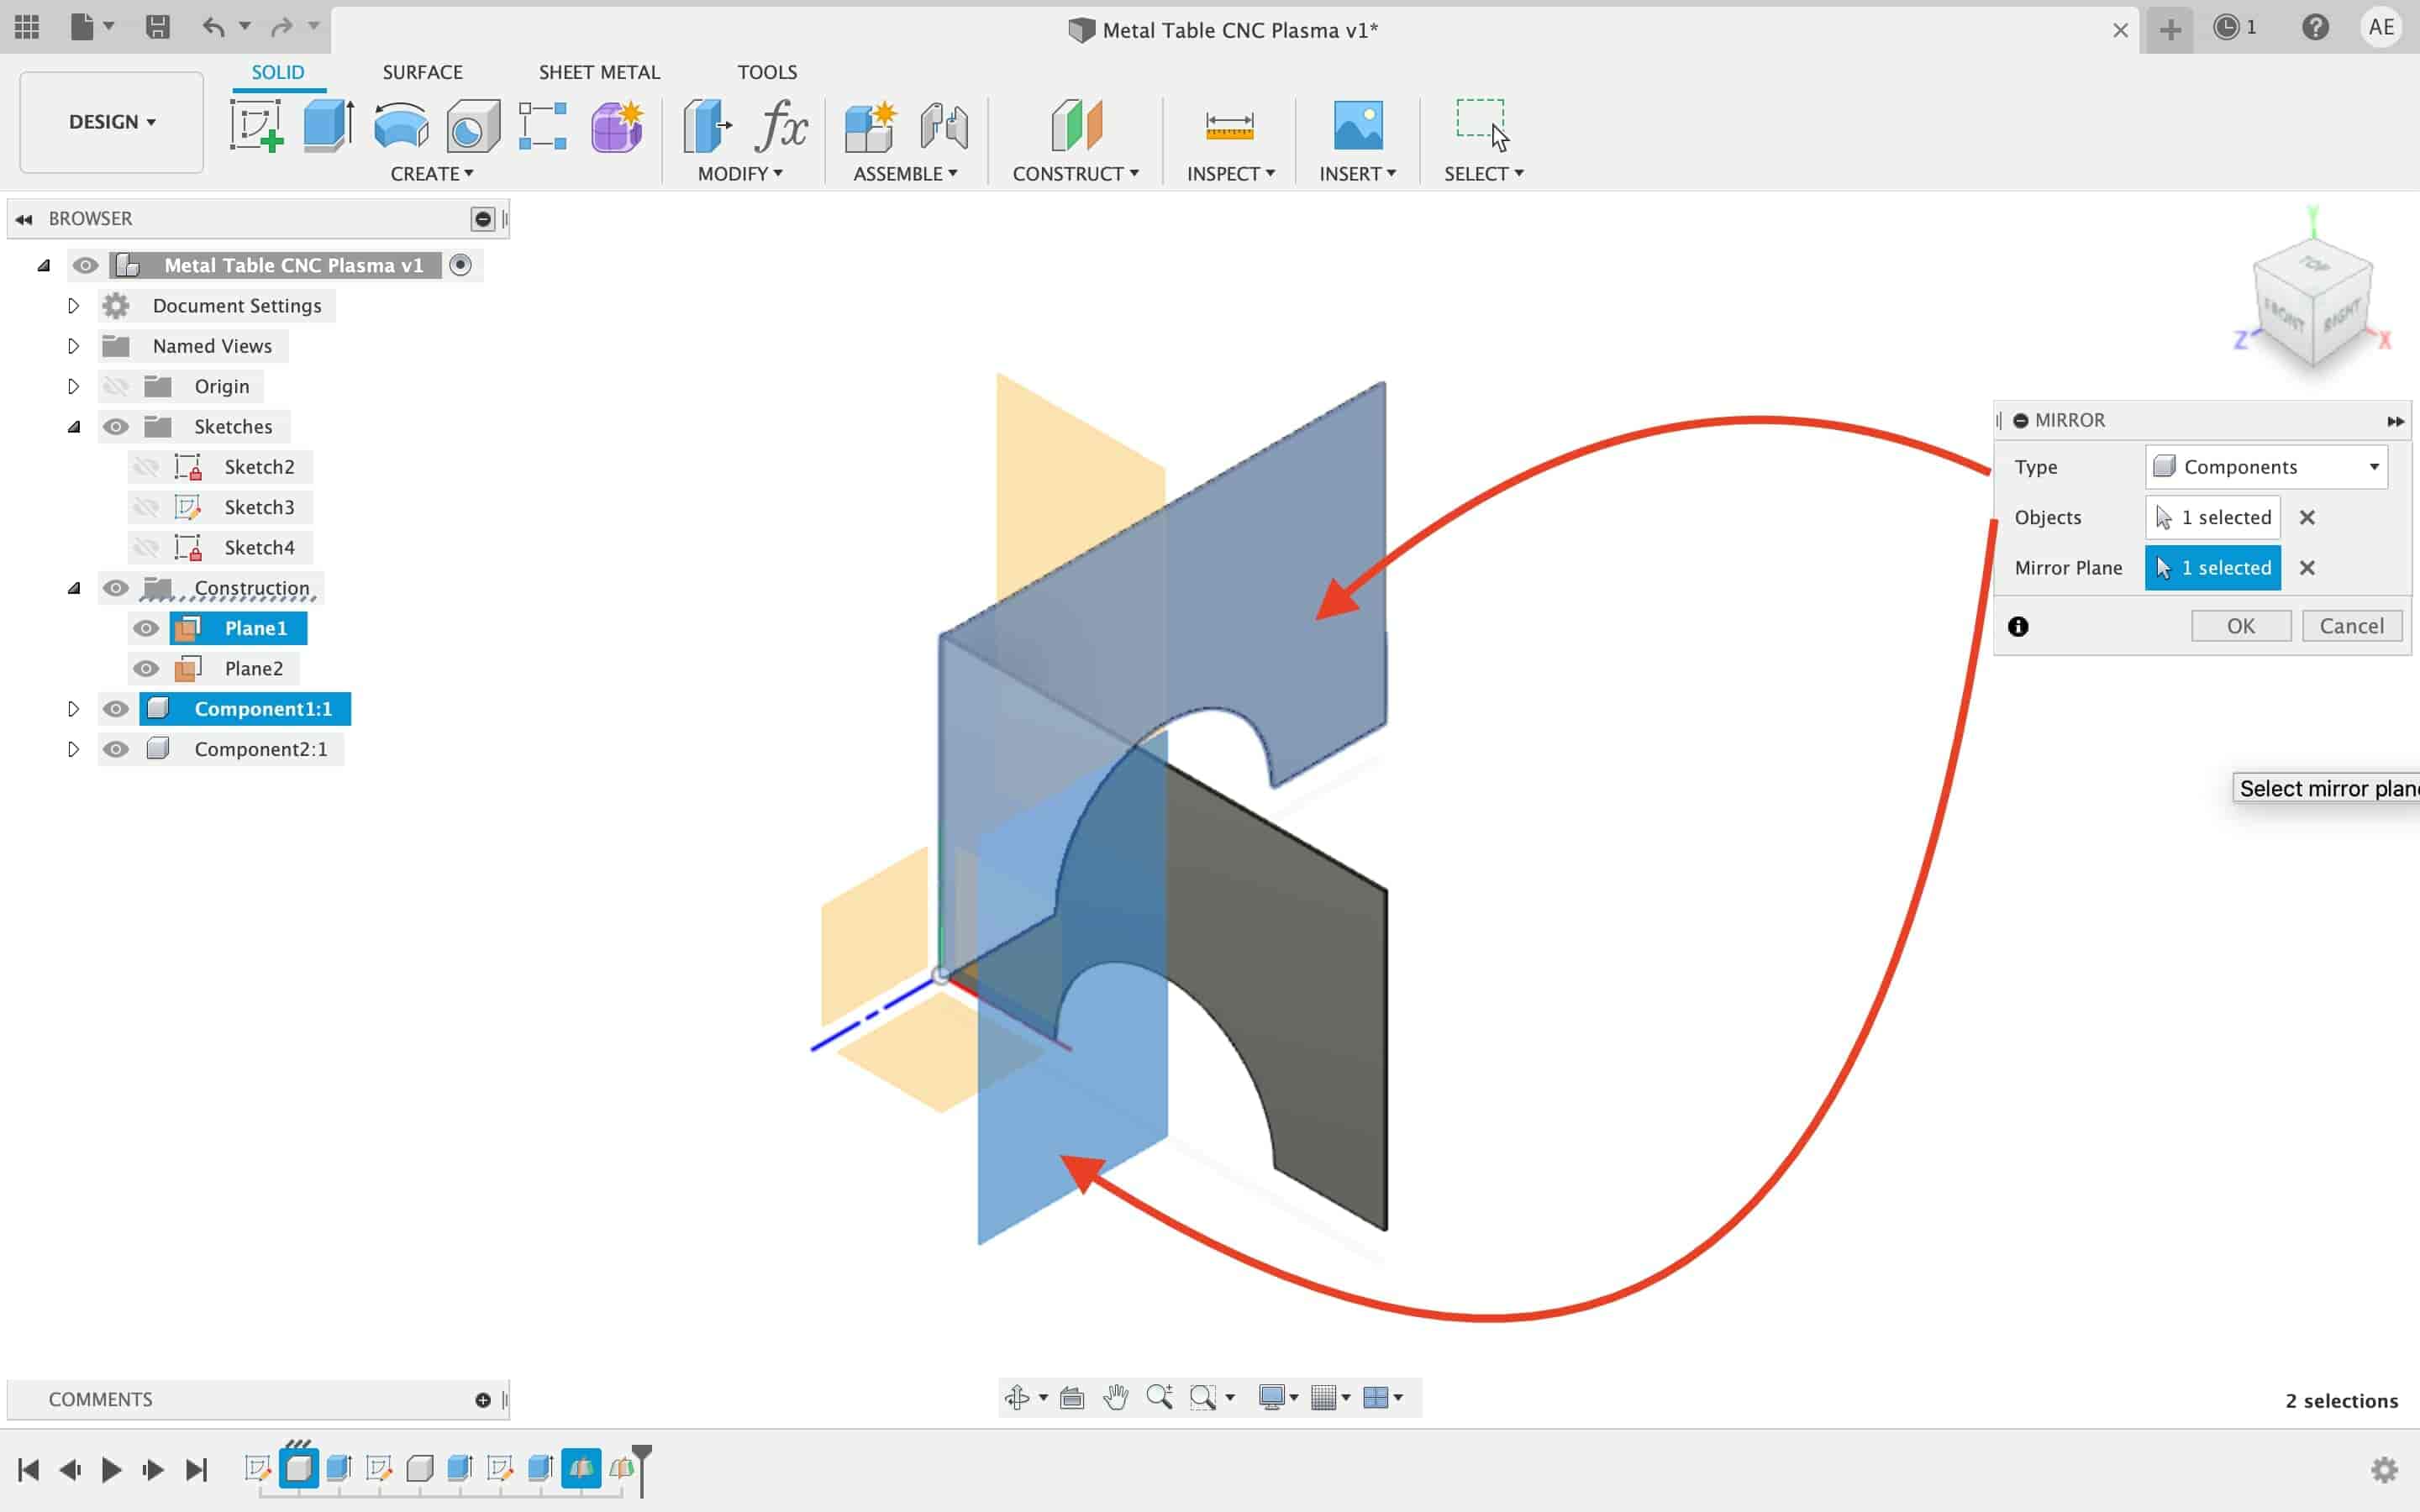2420x1512 pixels.
Task: Expand Component2:1 node
Action: pyautogui.click(x=73, y=749)
